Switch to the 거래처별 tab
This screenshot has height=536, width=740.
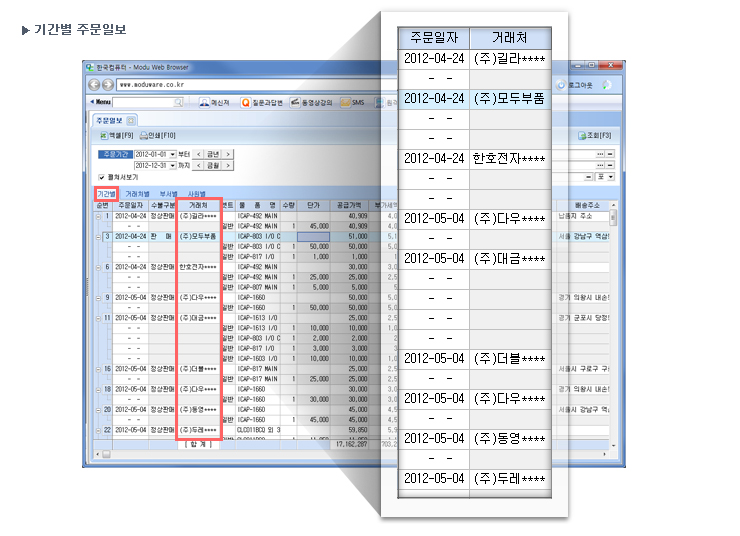(137, 193)
